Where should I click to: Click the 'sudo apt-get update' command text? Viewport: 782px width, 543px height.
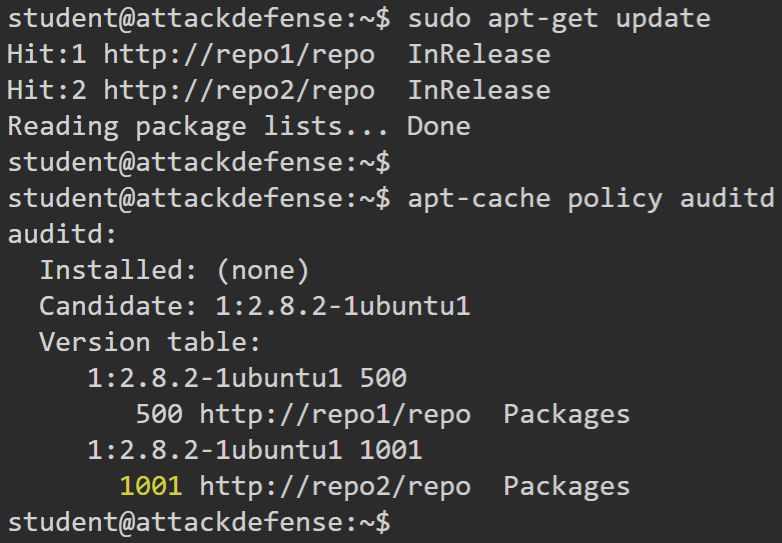[559, 19]
